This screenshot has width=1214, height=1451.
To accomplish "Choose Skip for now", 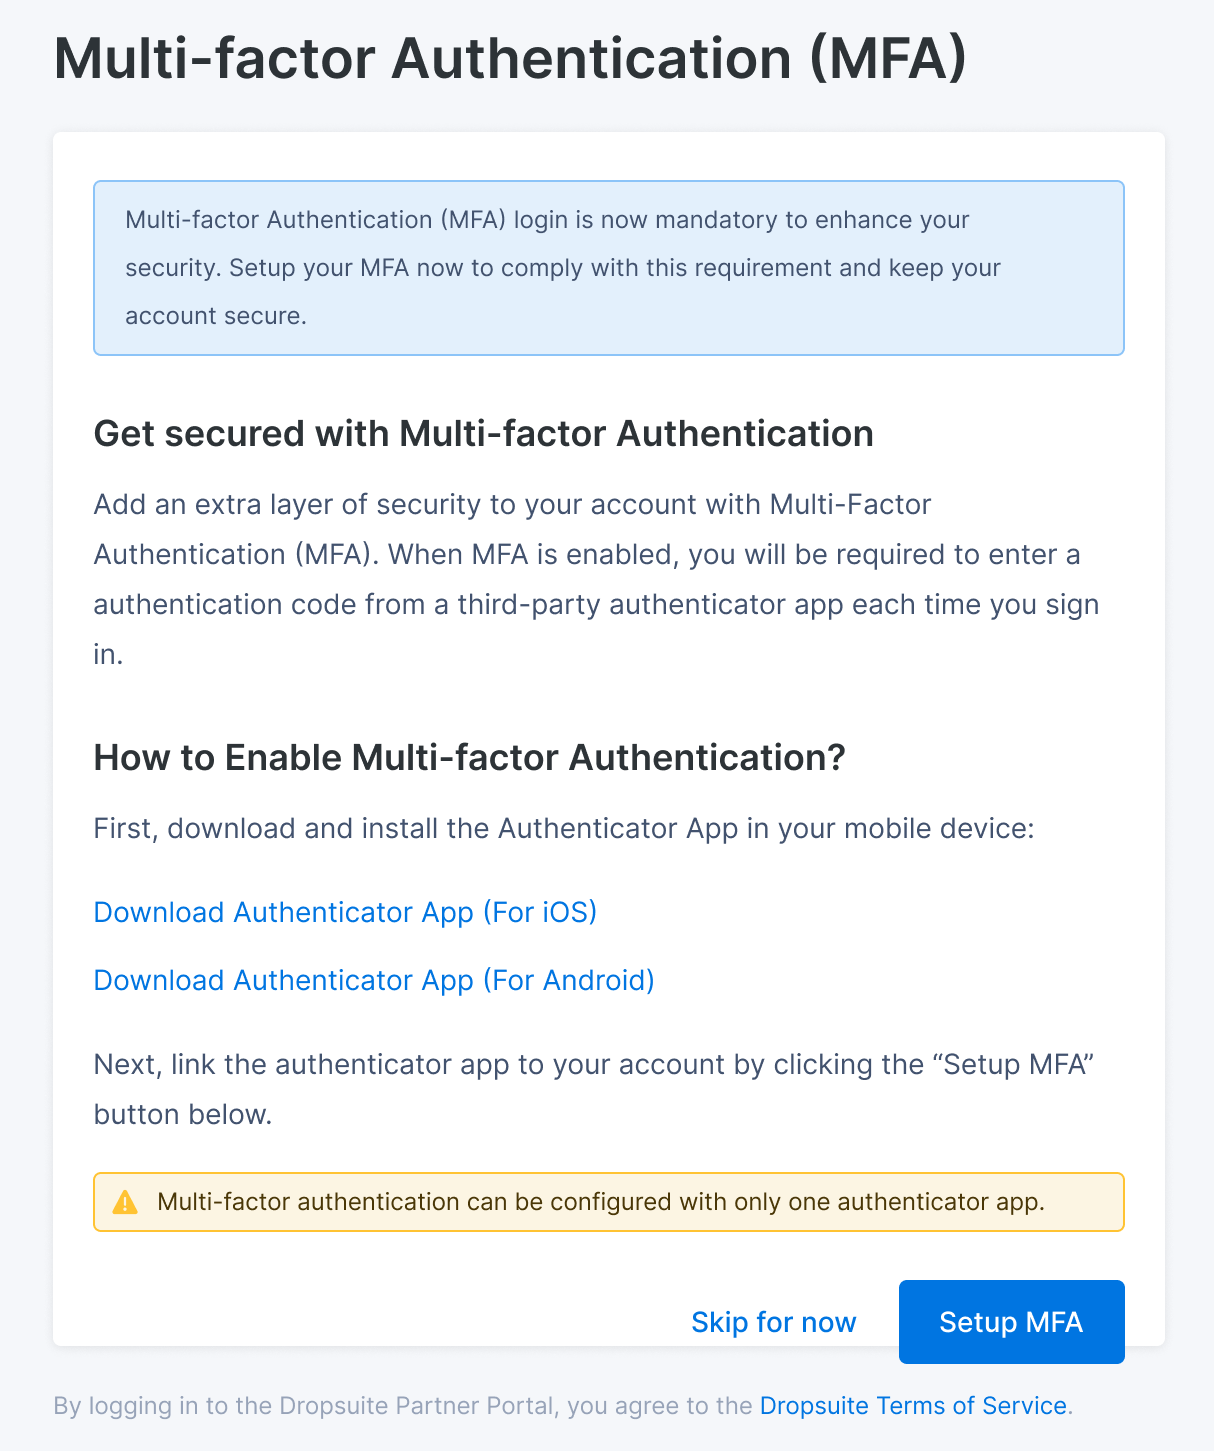I will point(773,1322).
